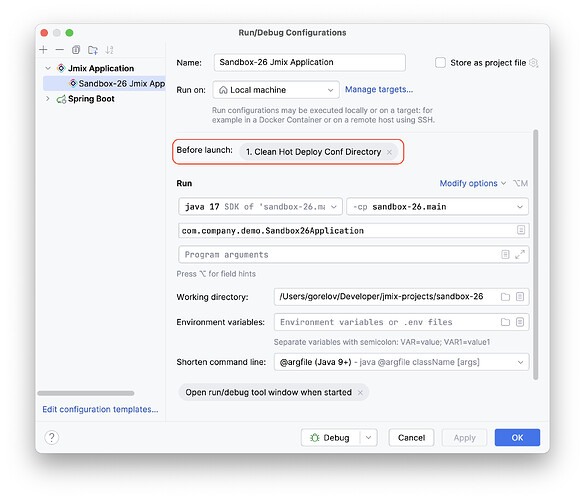Add new configuration with plus icon
This screenshot has width=585, height=499.
(x=43, y=50)
